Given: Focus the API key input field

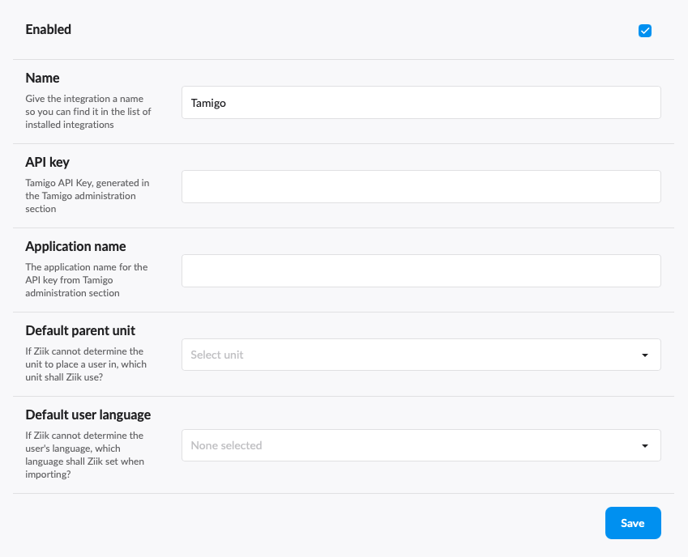Looking at the screenshot, I should pyautogui.click(x=421, y=187).
